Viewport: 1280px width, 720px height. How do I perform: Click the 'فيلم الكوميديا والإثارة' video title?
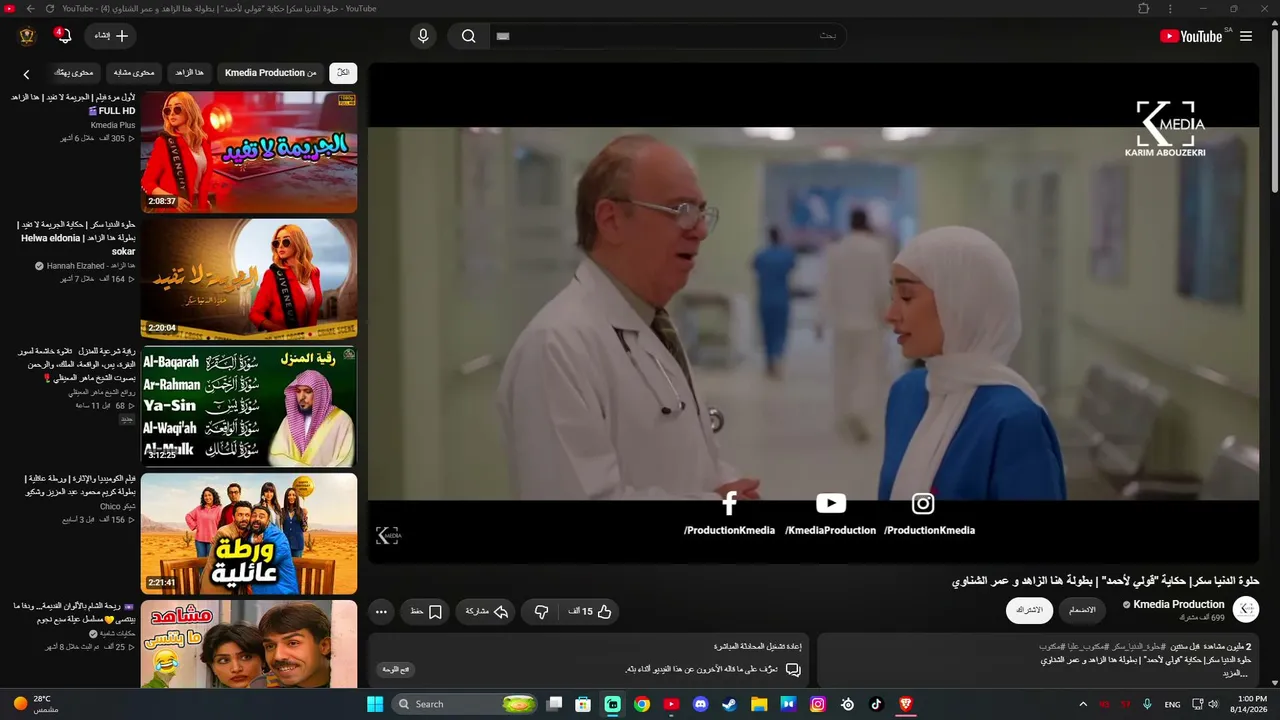click(79, 485)
